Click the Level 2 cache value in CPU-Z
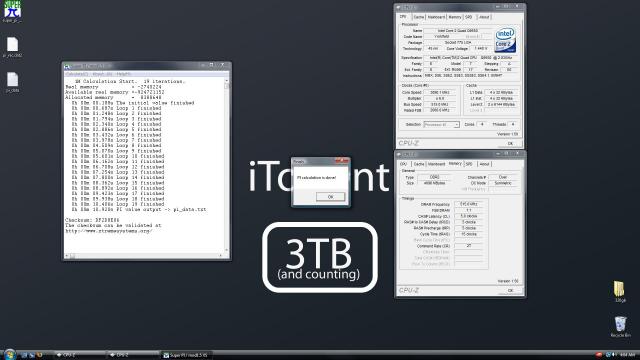Viewport: 640px width, 360px height. [502, 104]
